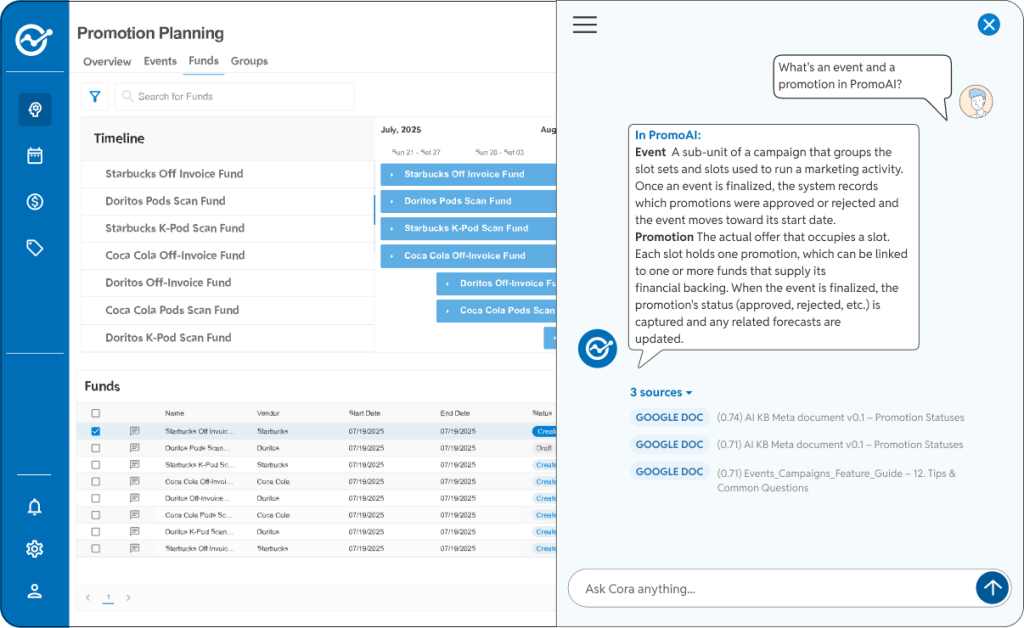Check the Doritos Off-Invoice... row checkbox

tap(96, 498)
